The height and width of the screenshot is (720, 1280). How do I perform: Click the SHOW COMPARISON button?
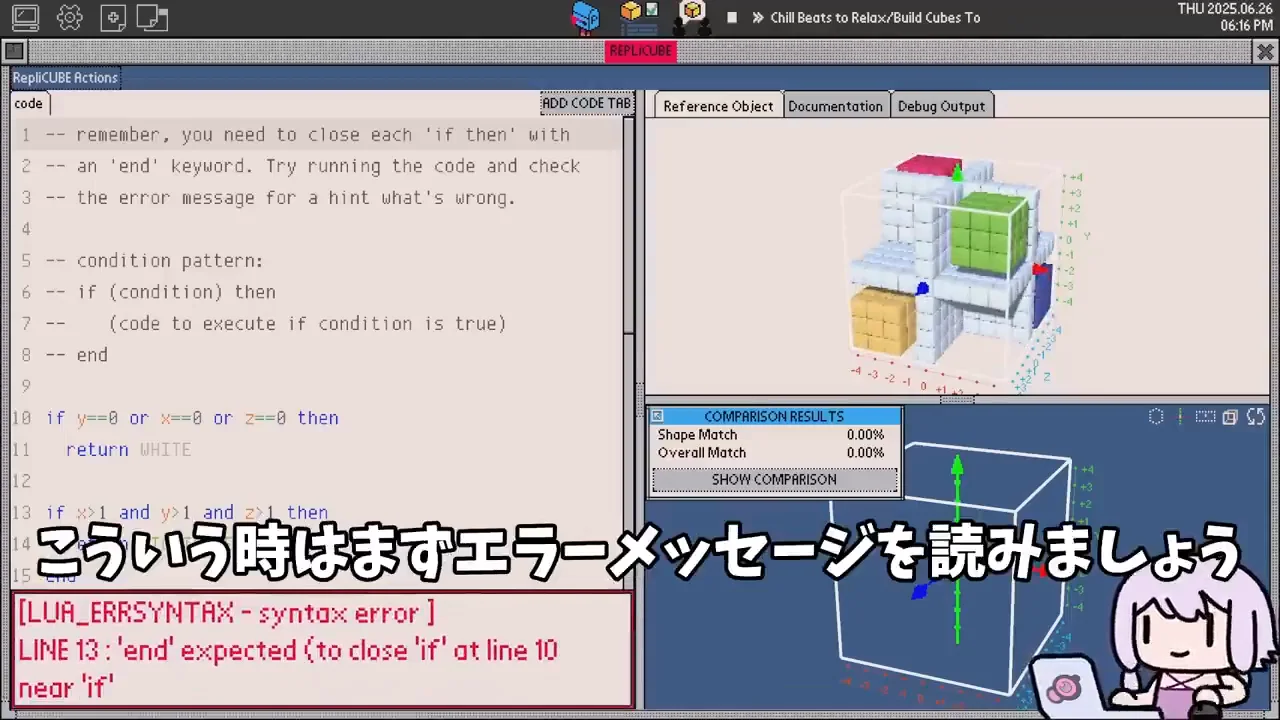pos(774,480)
